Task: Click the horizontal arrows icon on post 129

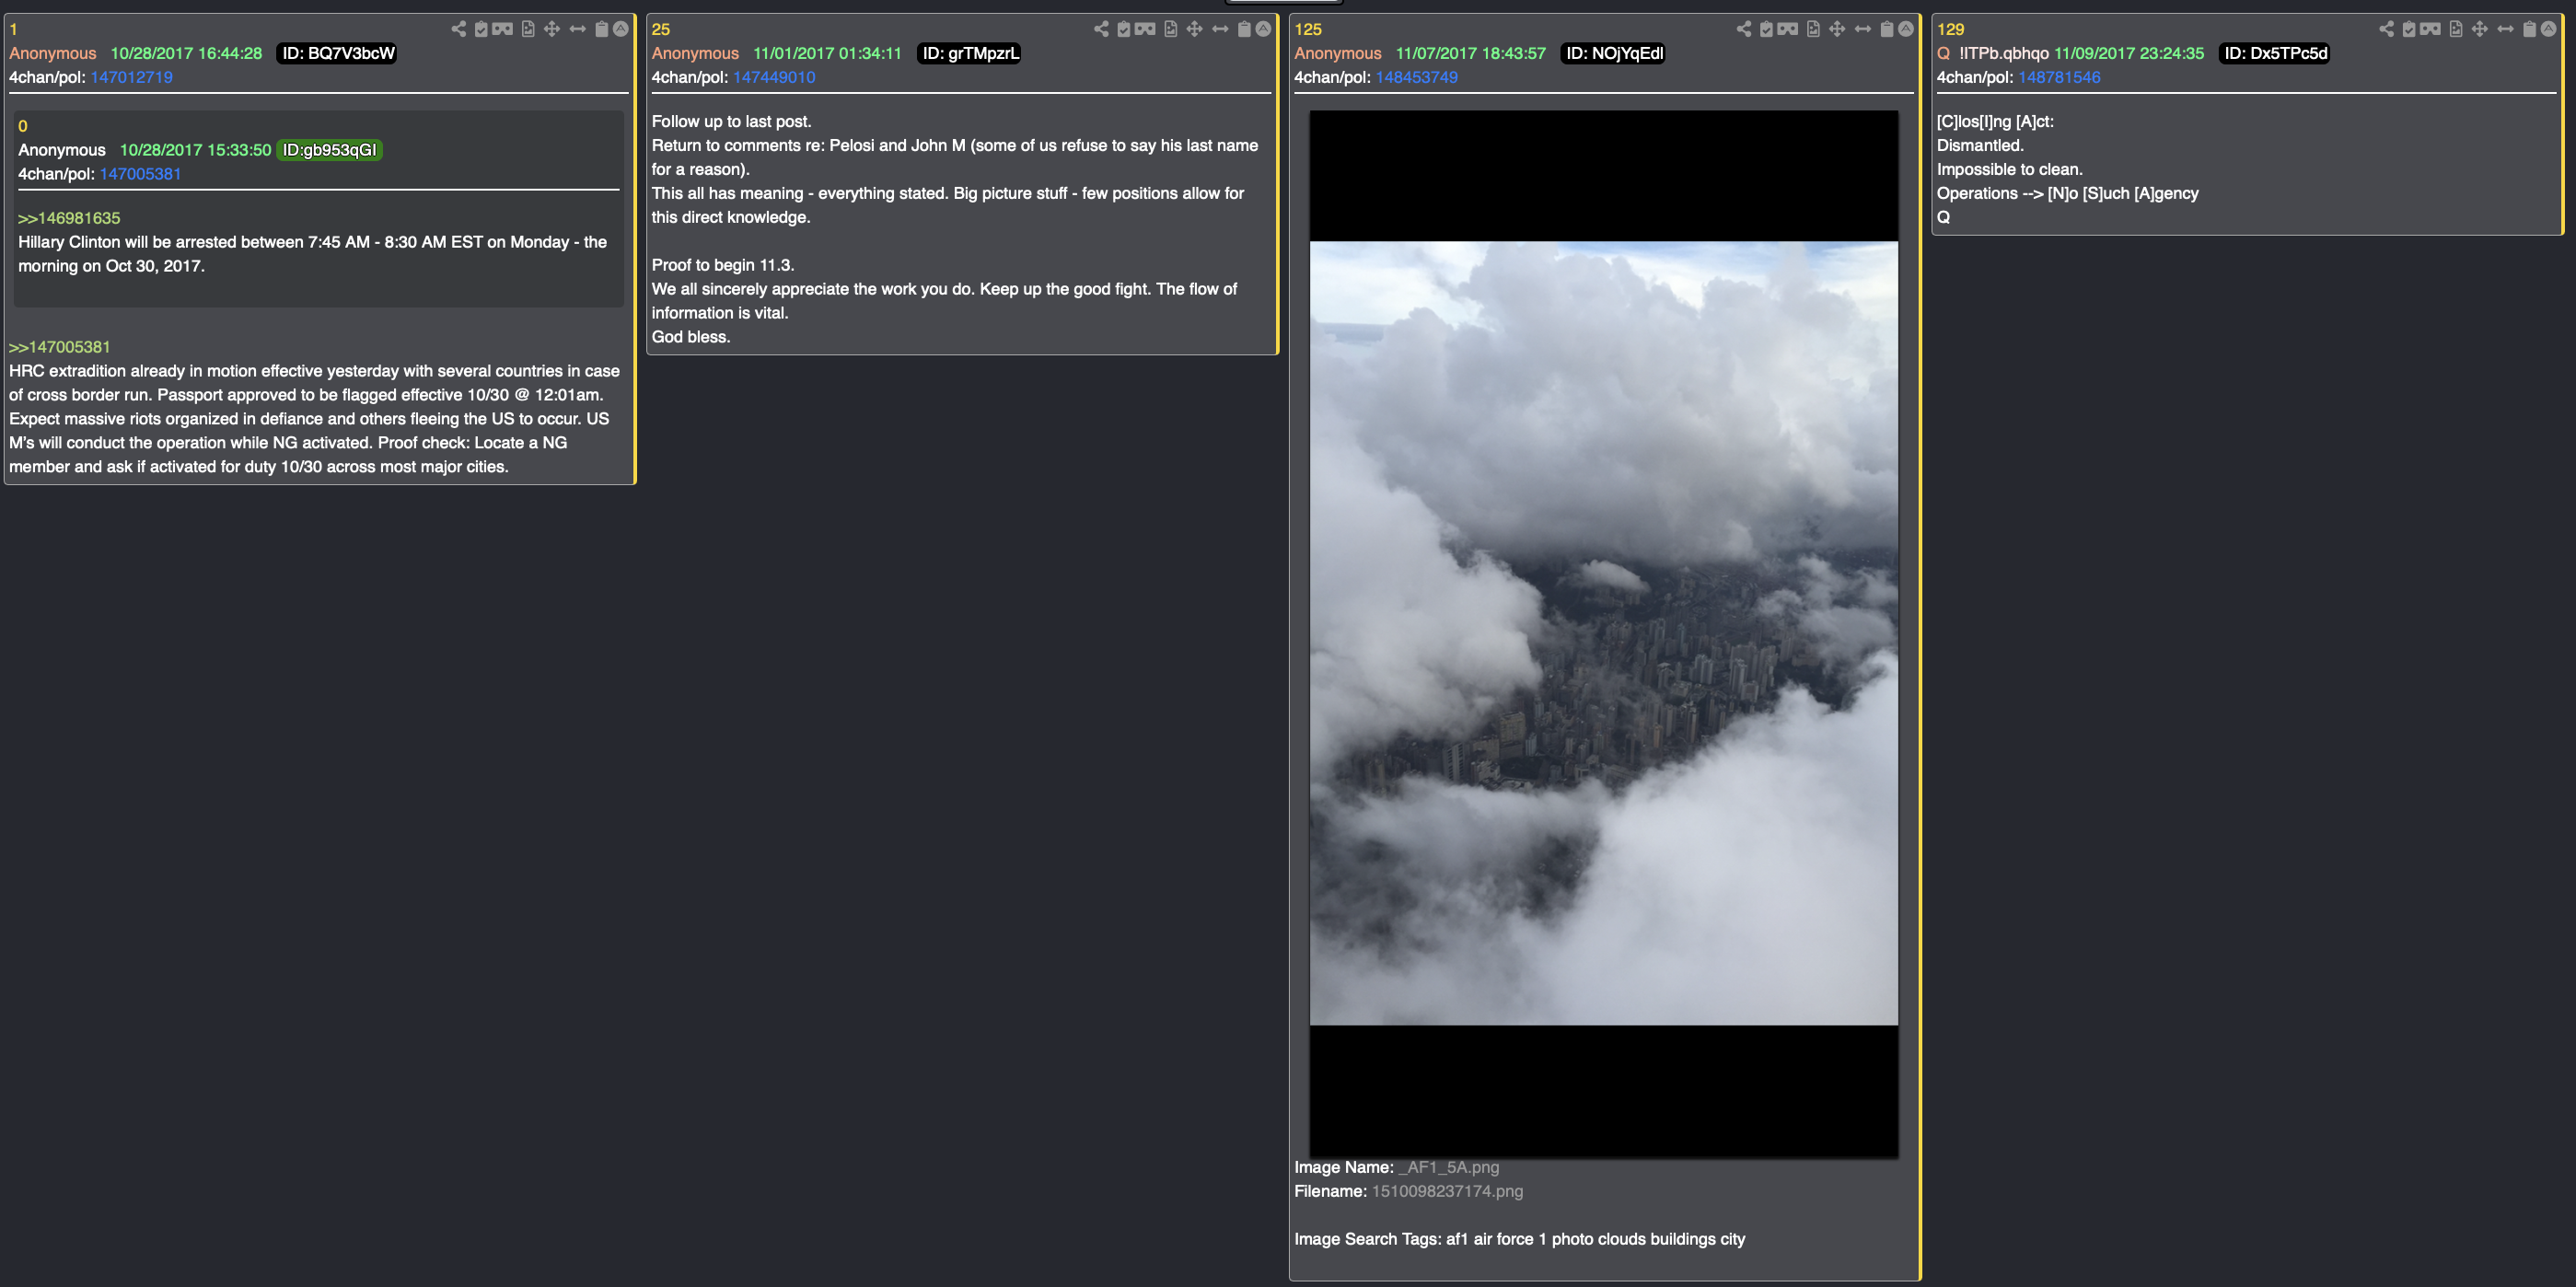Action: (x=2507, y=29)
